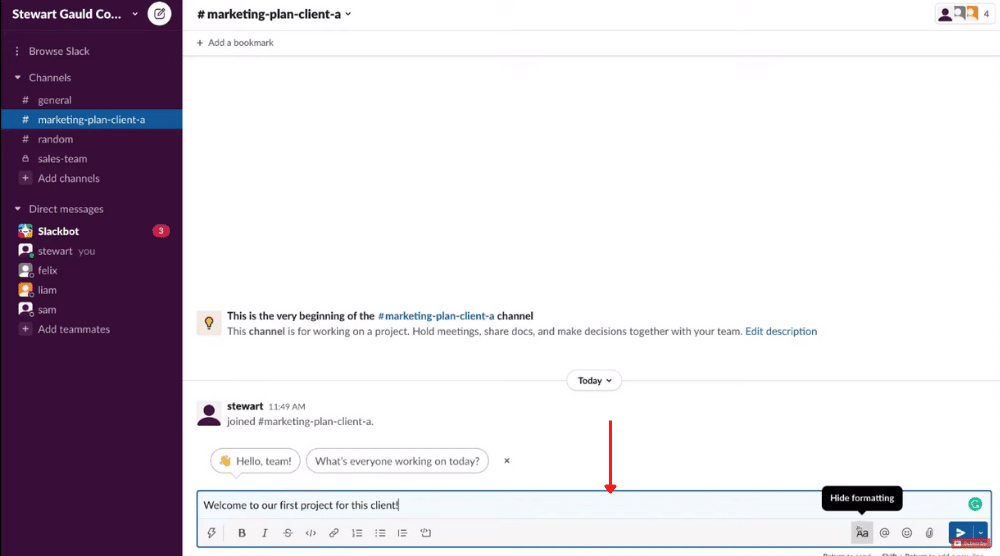The image size is (1000, 556).
Task: Open the shortcuts lightning bolt menu
Action: (212, 533)
